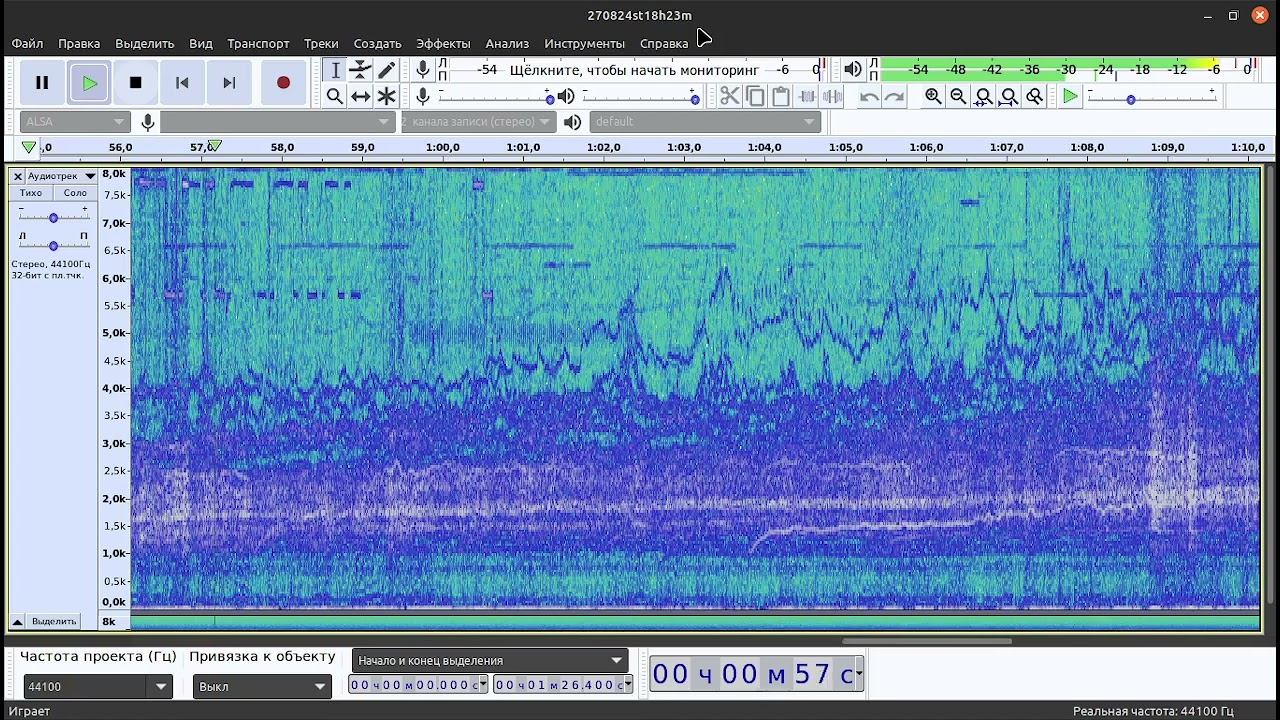Viewport: 1280px width, 720px height.
Task: Select the Envelope tool
Action: pos(360,70)
